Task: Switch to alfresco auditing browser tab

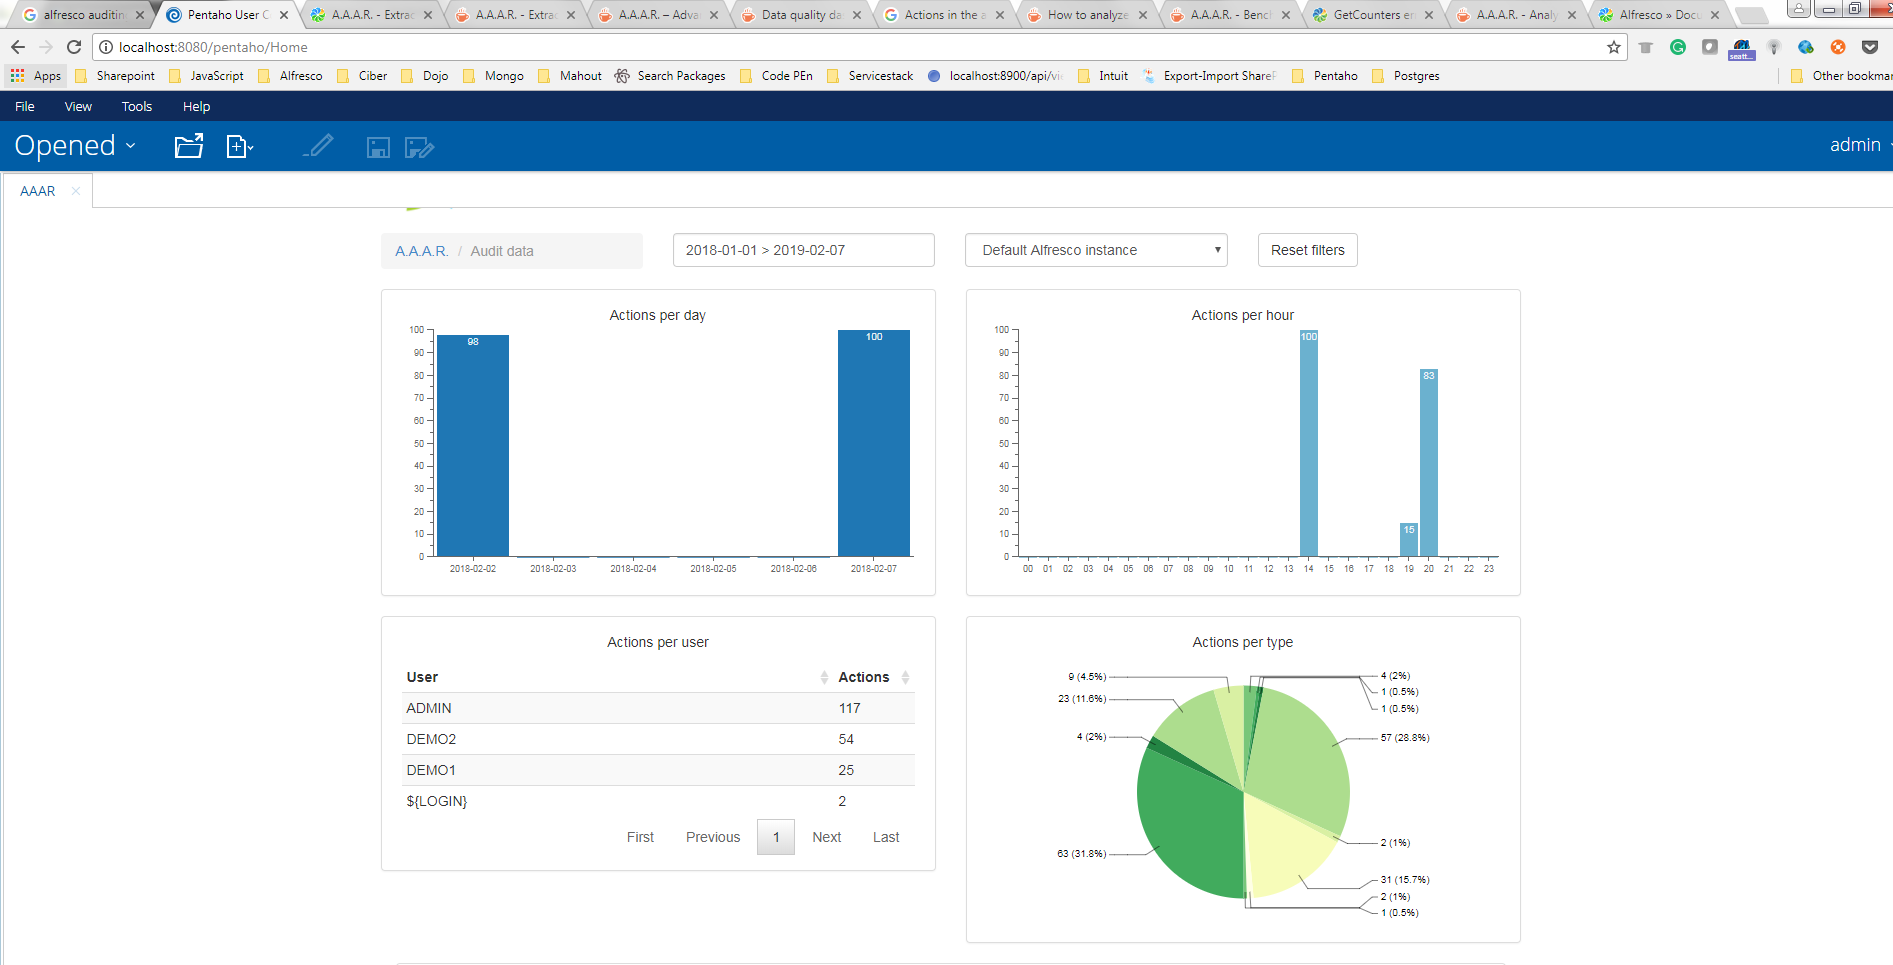Action: [83, 15]
